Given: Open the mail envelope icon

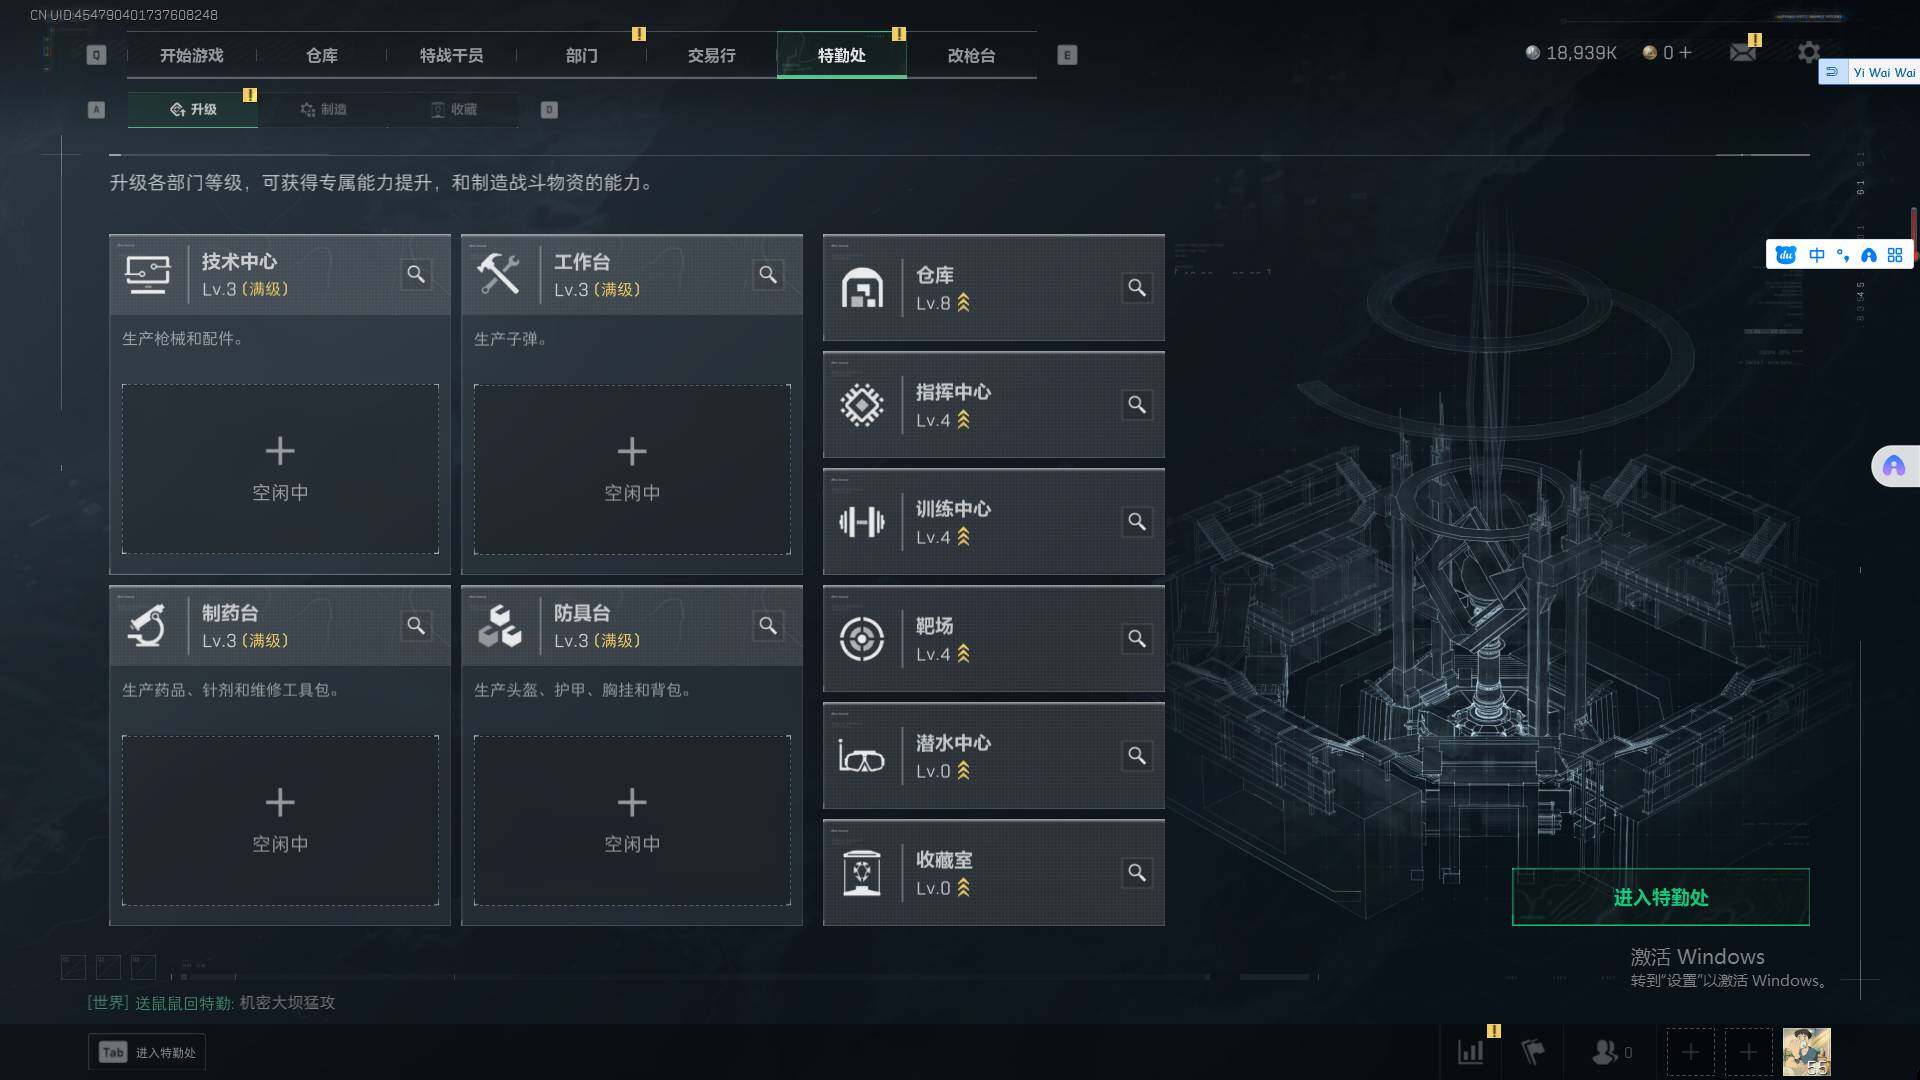Looking at the screenshot, I should pyautogui.click(x=1743, y=53).
